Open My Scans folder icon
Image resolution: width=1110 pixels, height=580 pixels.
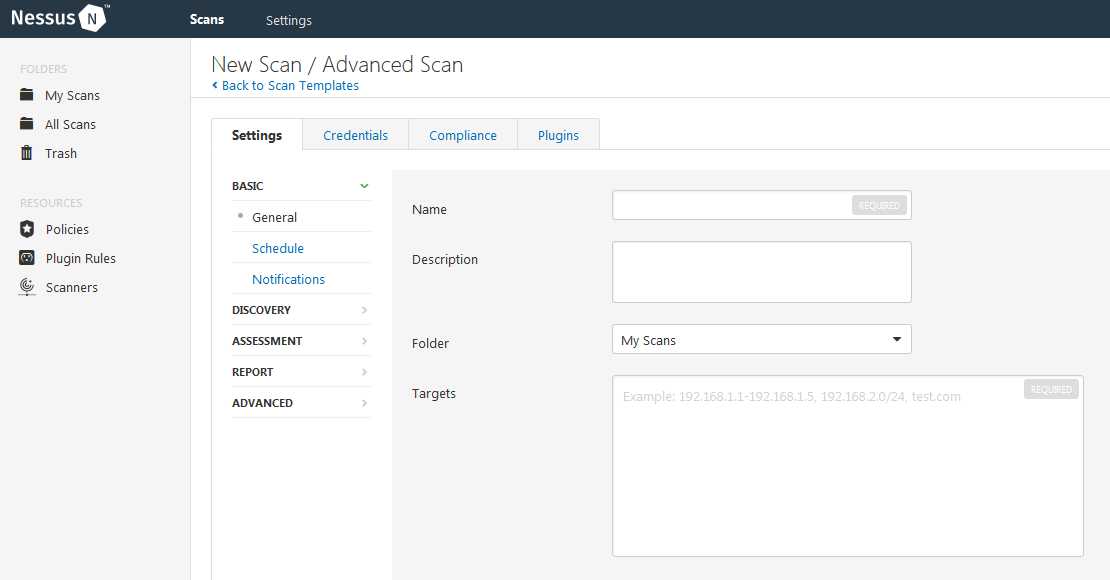[x=27, y=94]
